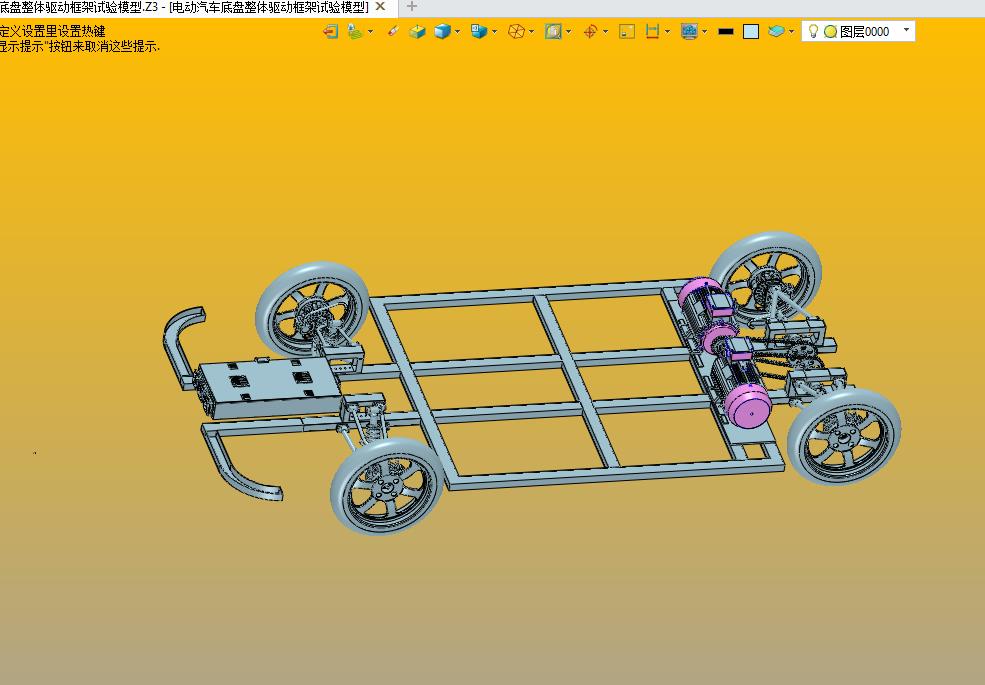Toggle the layer light bulb visibility
985x685 pixels.
pyautogui.click(x=813, y=31)
